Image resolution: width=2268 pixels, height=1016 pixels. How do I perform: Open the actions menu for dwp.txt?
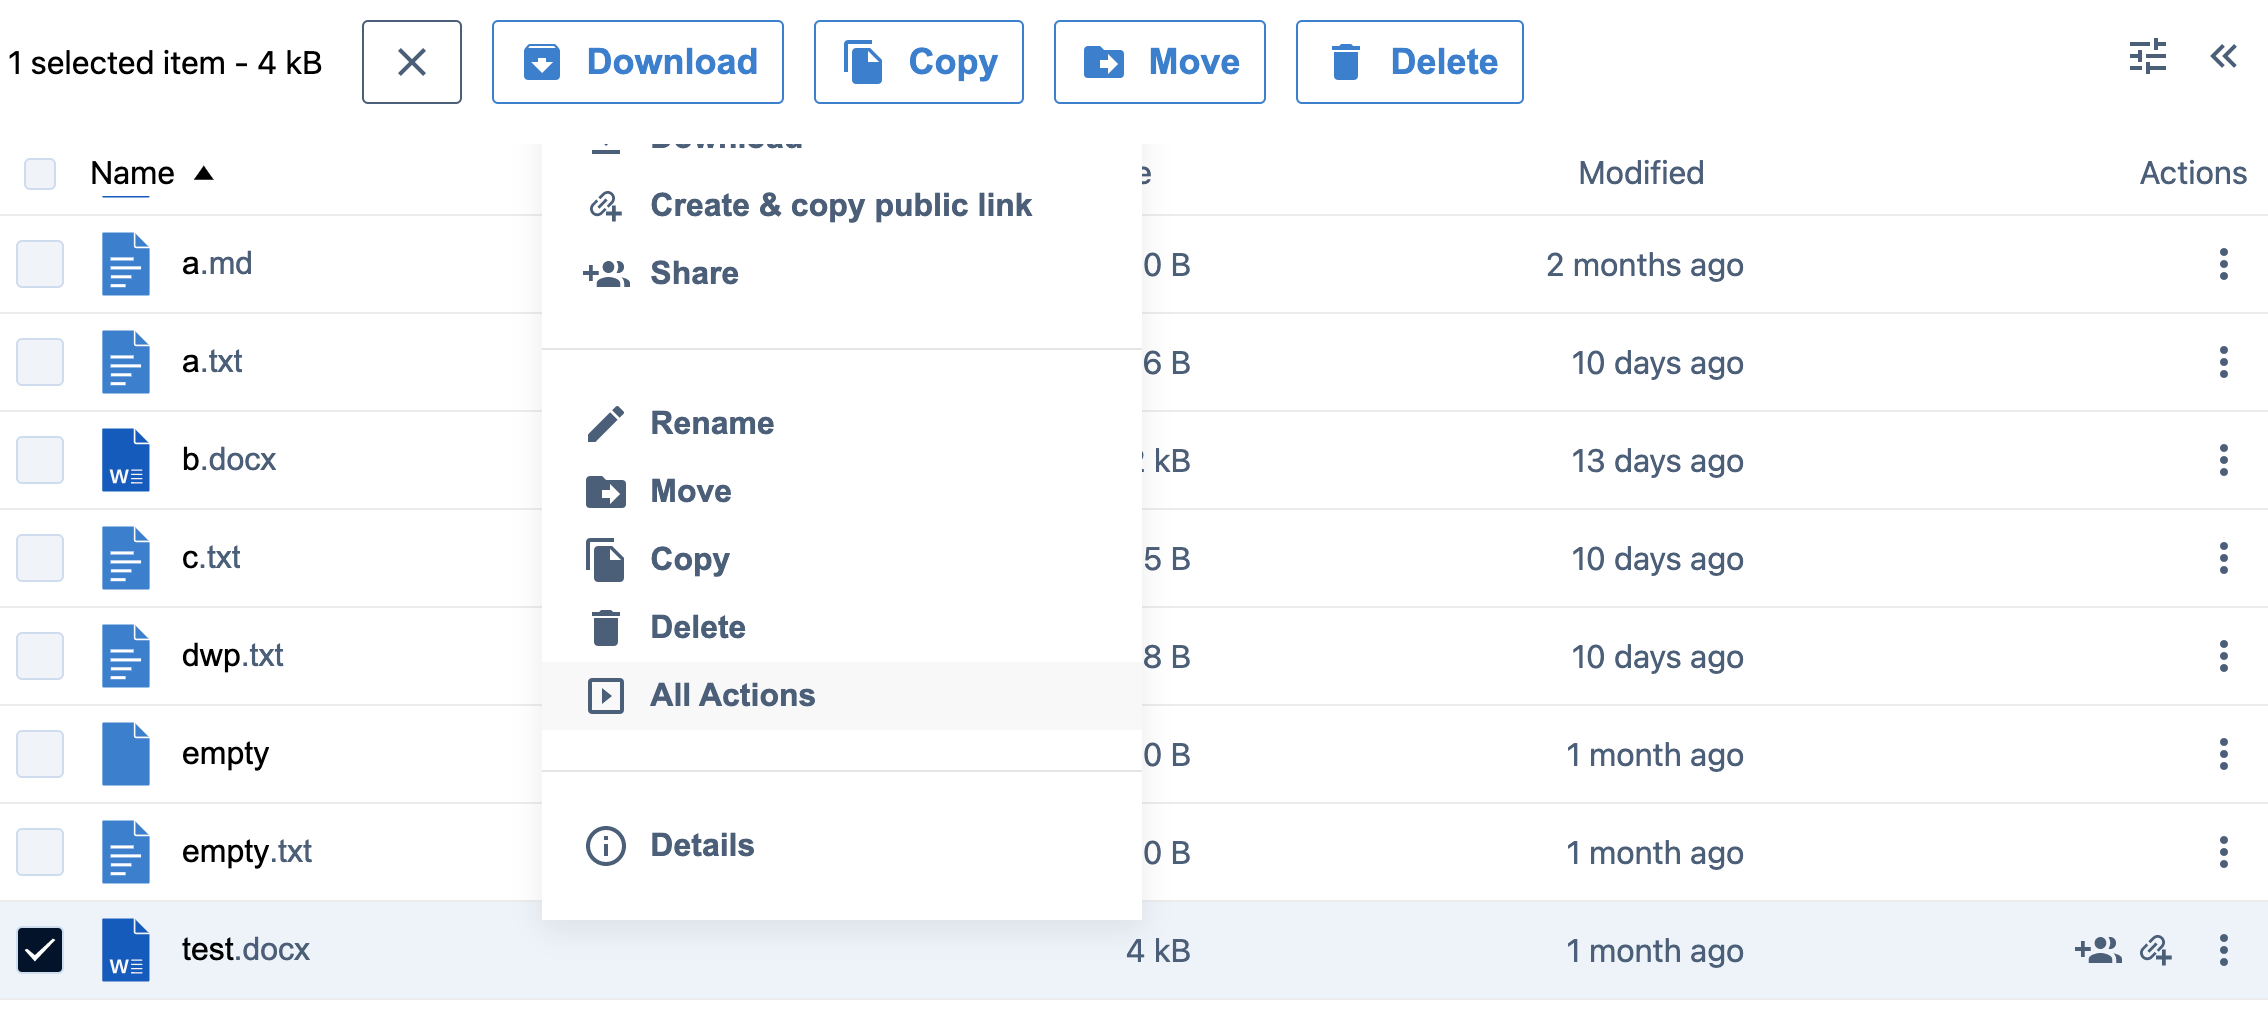2223,656
